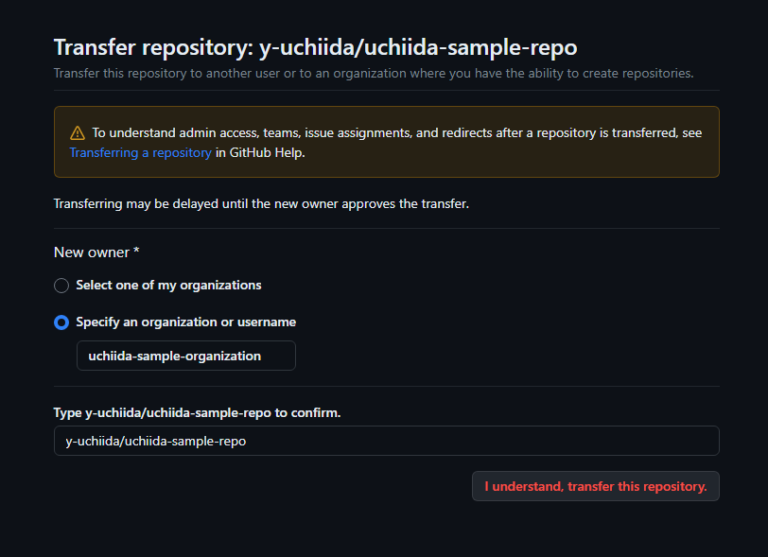
Task: Click the warning triangle icon in alert
Action: click(77, 133)
